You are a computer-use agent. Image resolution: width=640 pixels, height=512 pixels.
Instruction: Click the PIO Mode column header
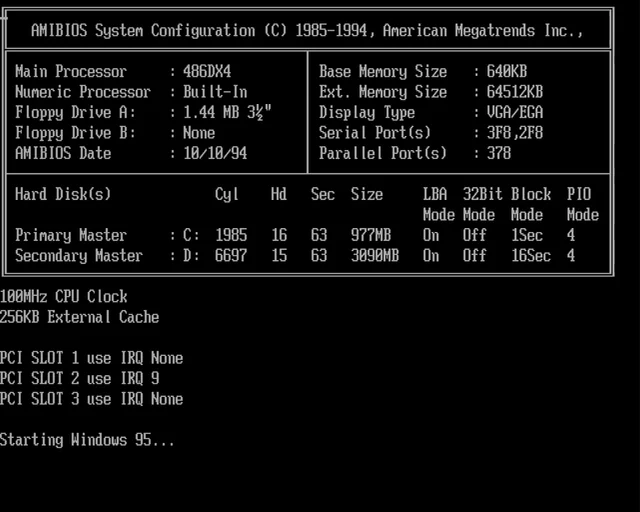[583, 205]
